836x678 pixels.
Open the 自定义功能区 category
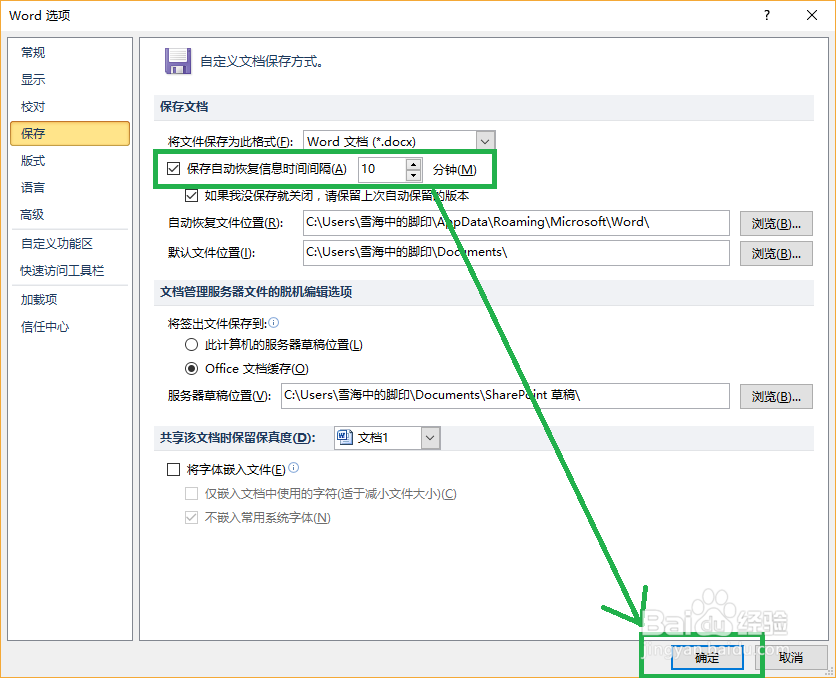coord(70,244)
